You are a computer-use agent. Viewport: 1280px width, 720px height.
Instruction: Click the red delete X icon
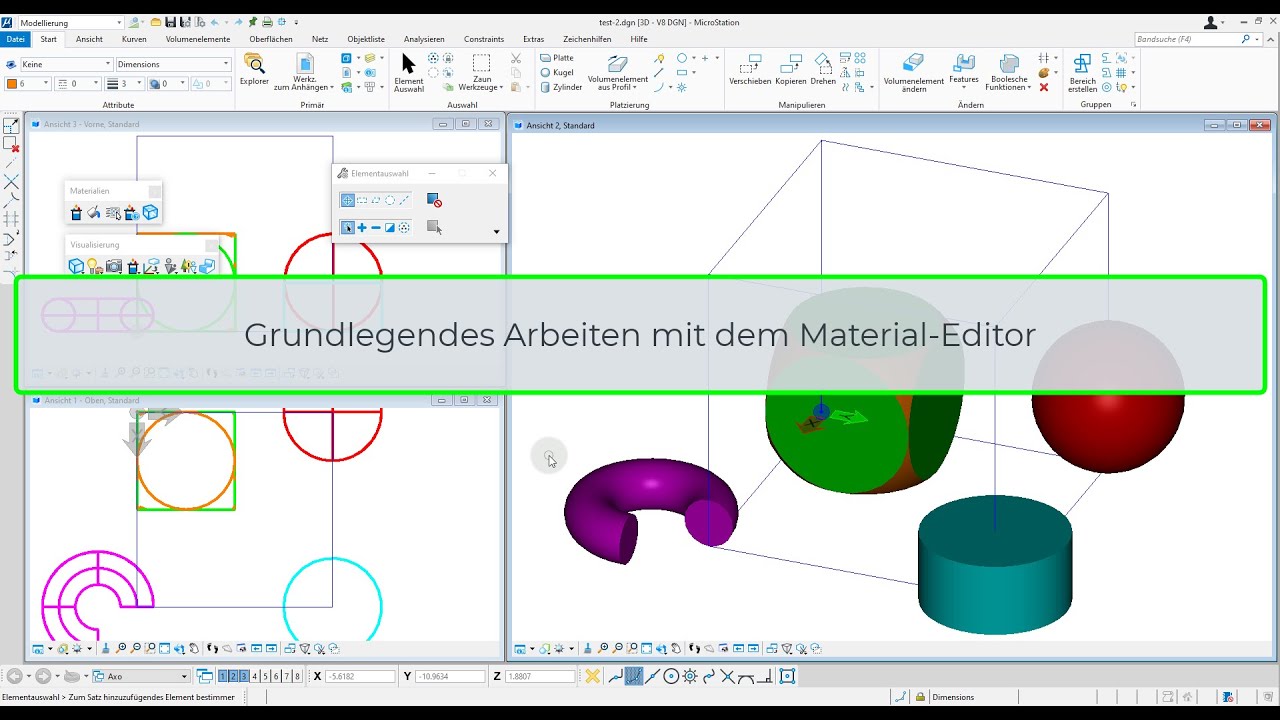[1044, 87]
